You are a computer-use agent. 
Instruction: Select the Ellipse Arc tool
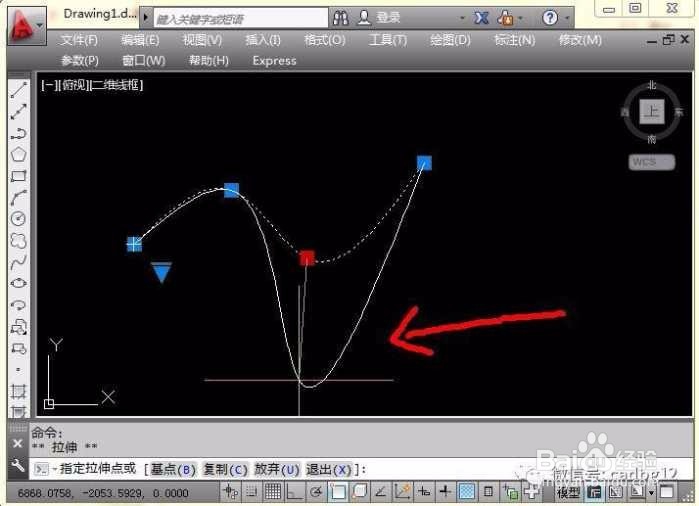18,305
